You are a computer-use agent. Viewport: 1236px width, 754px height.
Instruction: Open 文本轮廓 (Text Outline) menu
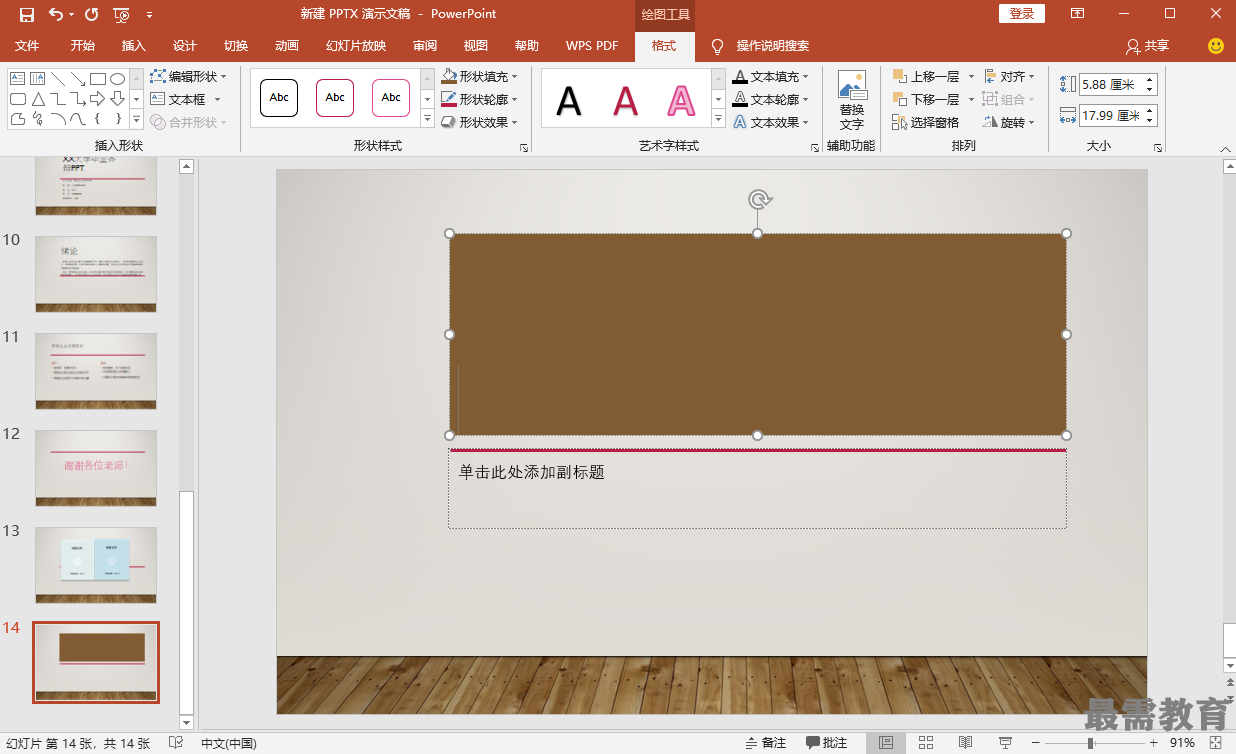tap(770, 99)
